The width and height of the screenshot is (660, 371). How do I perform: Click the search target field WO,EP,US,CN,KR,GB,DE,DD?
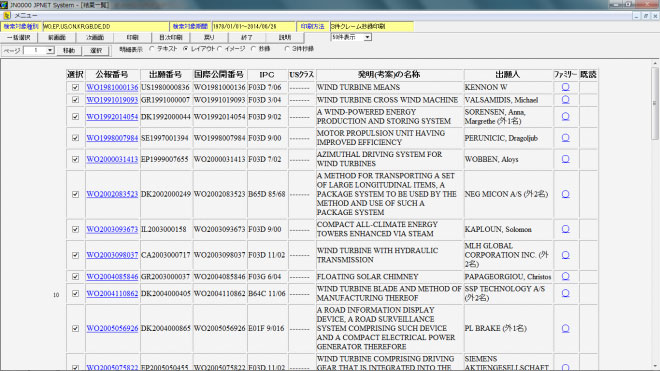click(x=106, y=27)
